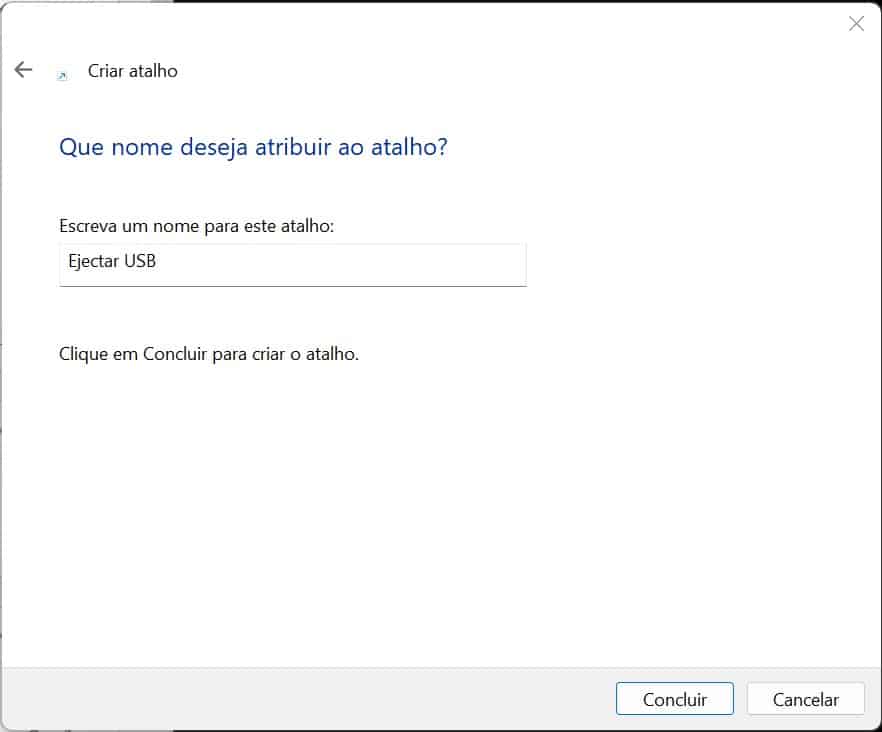Image resolution: width=882 pixels, height=732 pixels.
Task: Click the 'Criar atalho' window title text
Action: tap(133, 71)
